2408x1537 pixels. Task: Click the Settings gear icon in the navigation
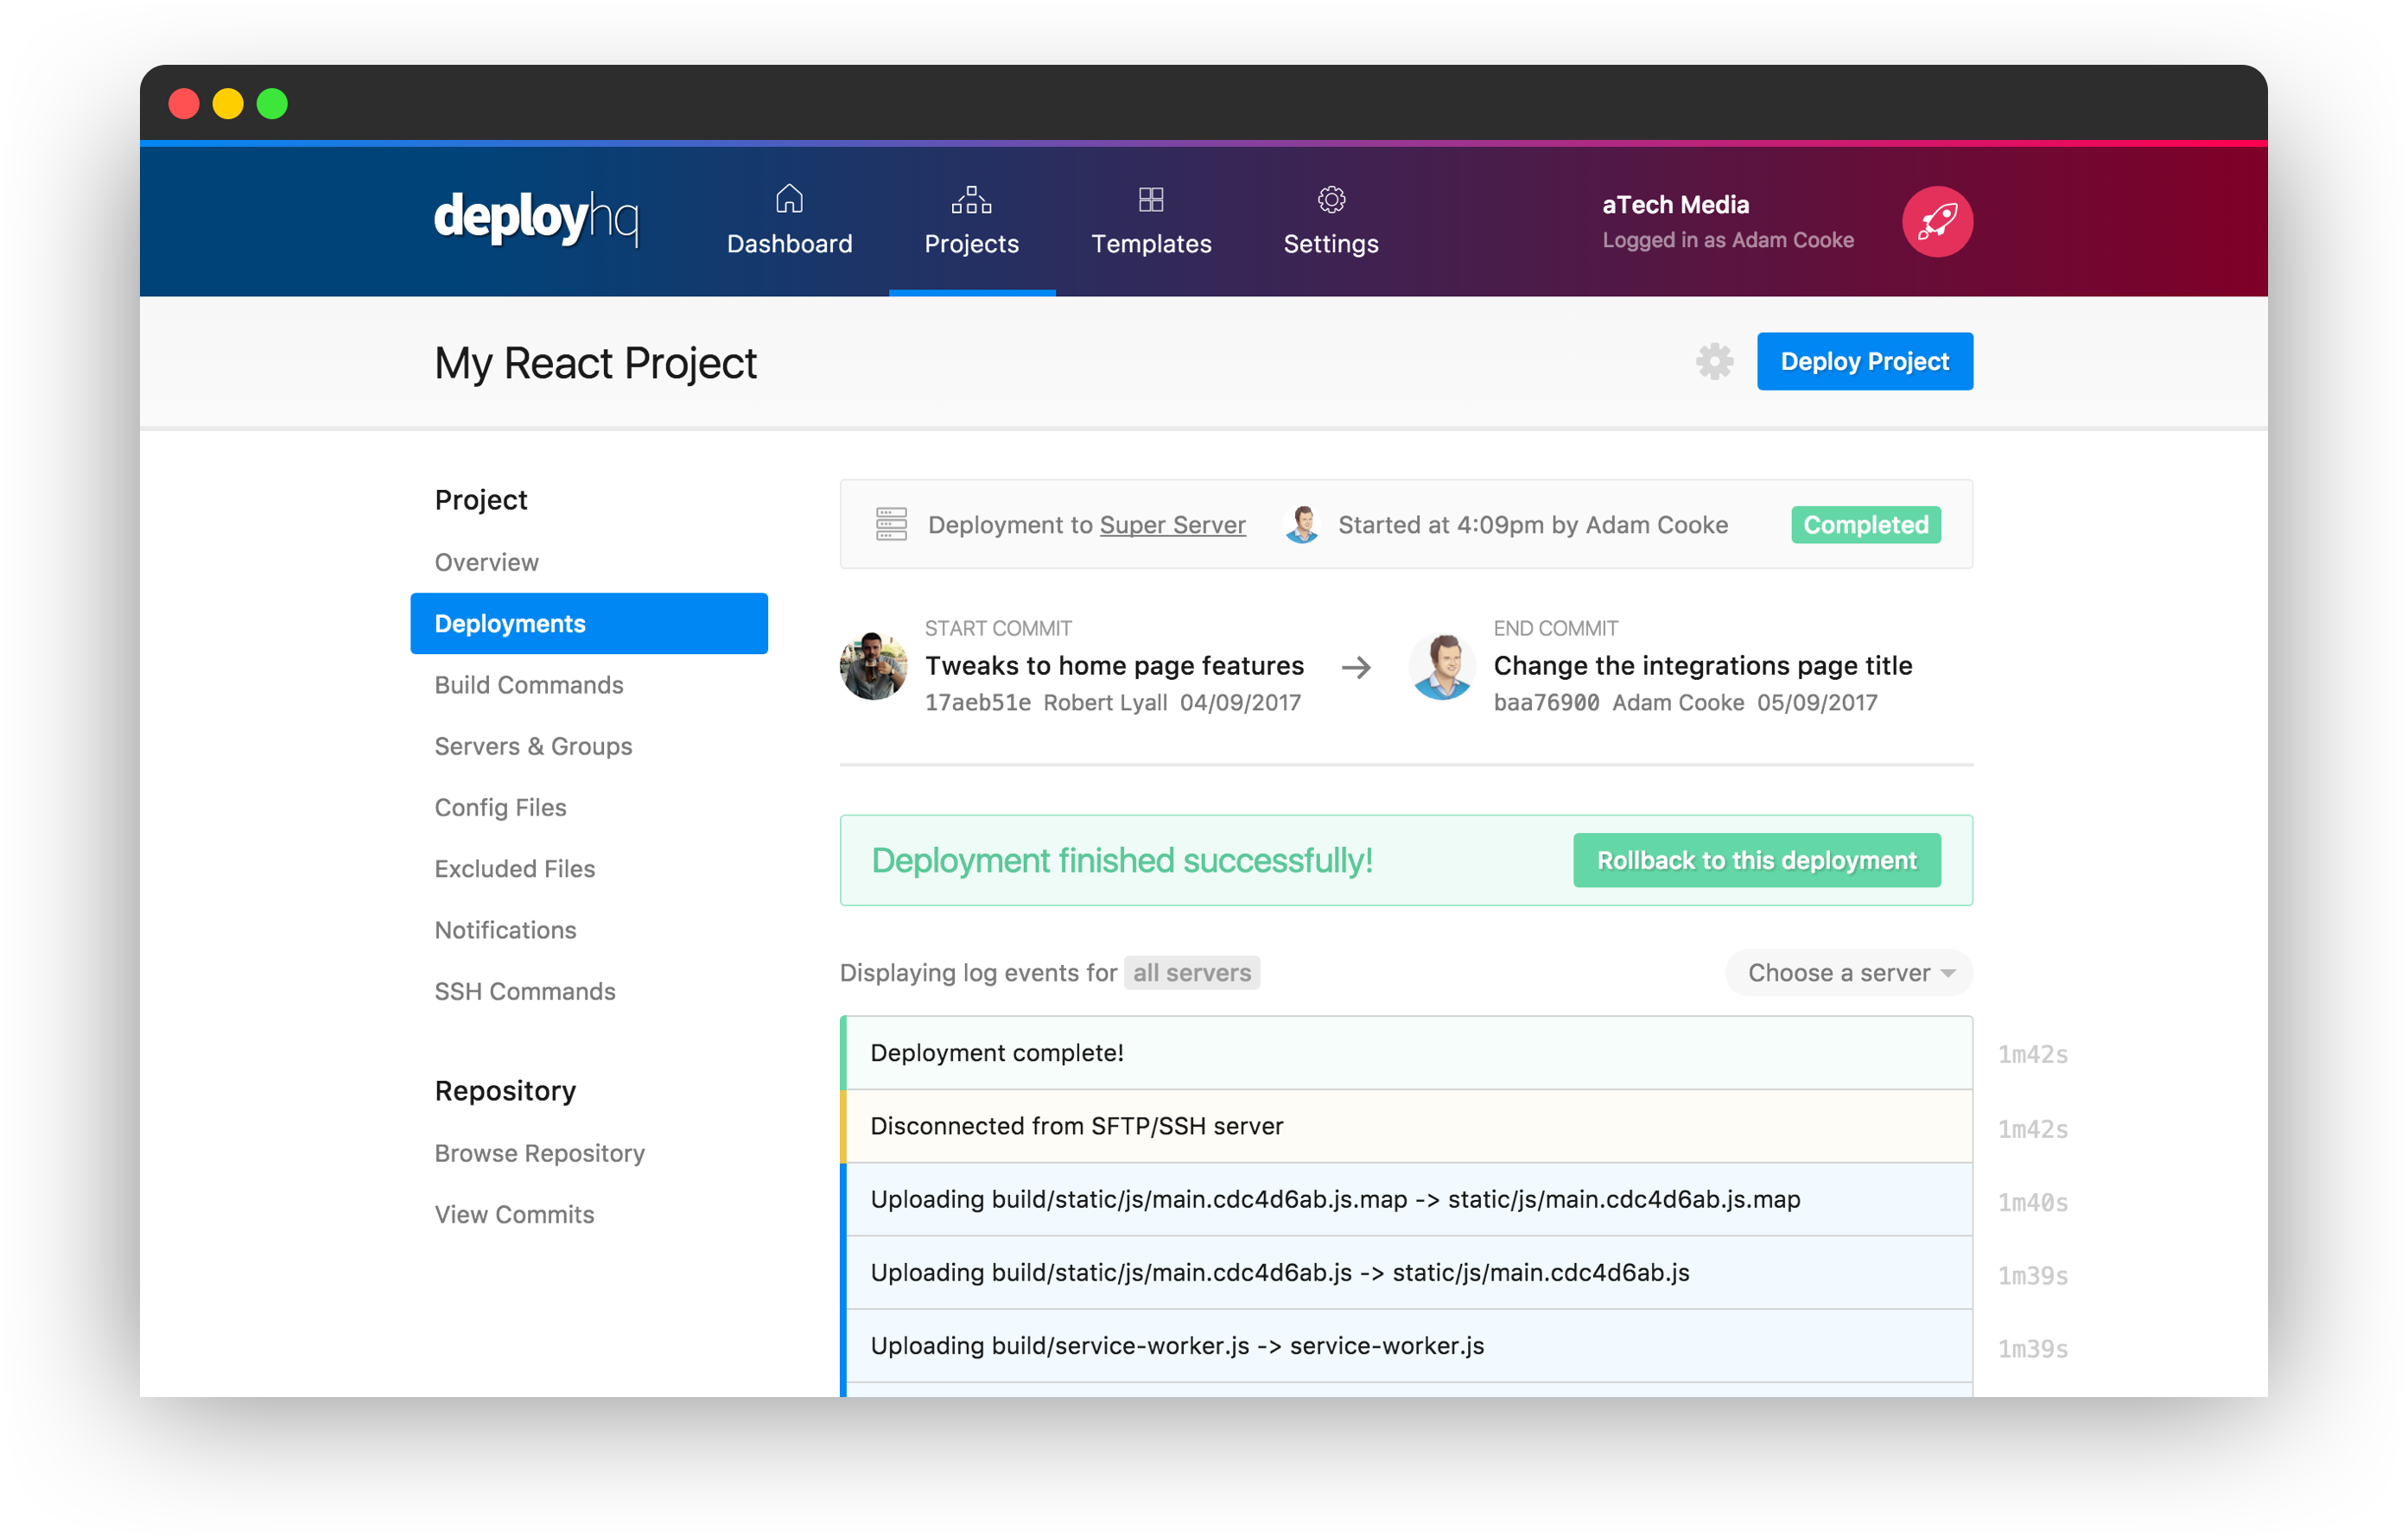pos(1330,199)
